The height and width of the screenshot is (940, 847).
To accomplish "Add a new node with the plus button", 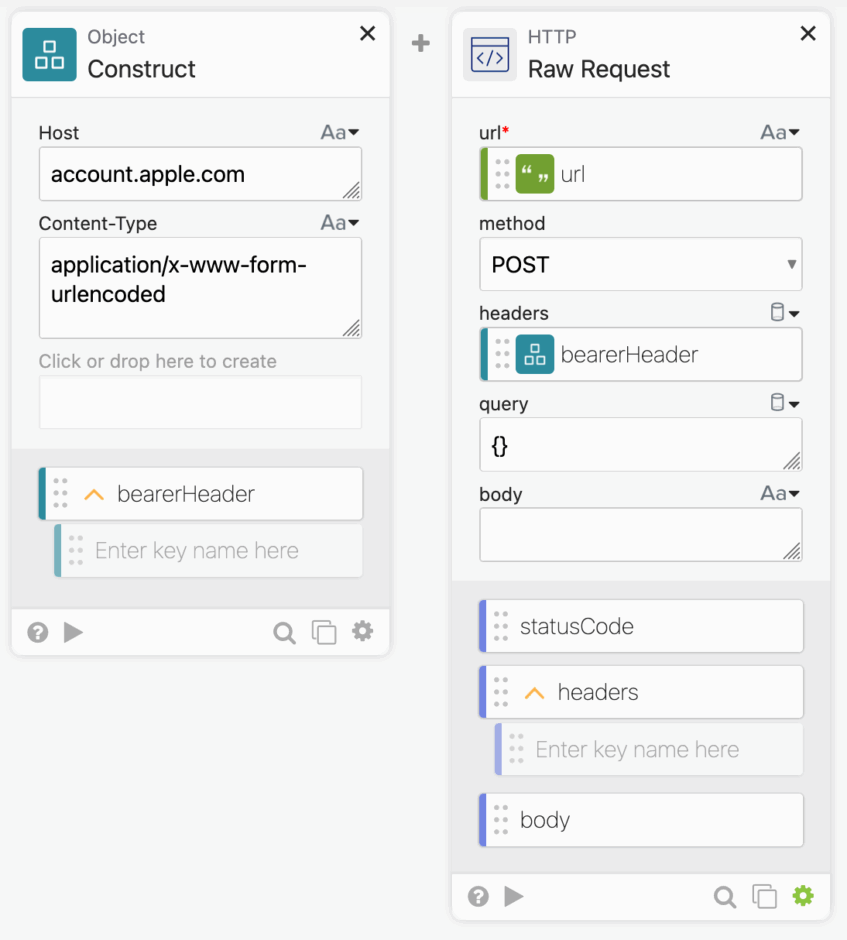I will click(x=420, y=42).
